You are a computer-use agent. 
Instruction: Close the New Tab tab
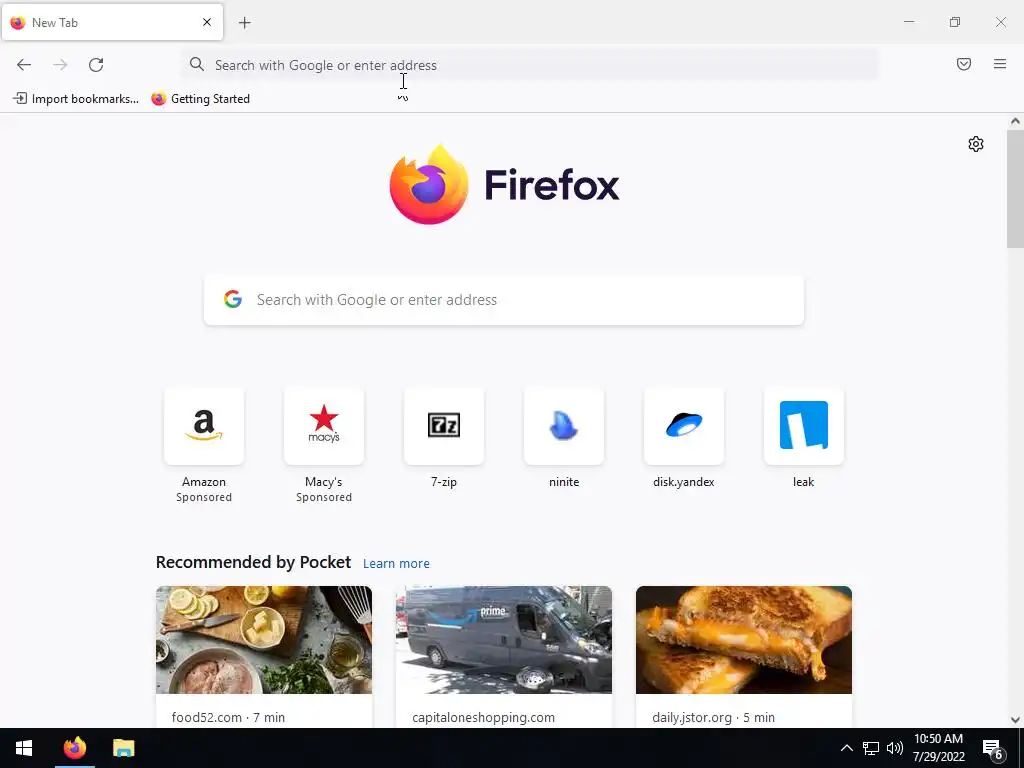point(207,22)
